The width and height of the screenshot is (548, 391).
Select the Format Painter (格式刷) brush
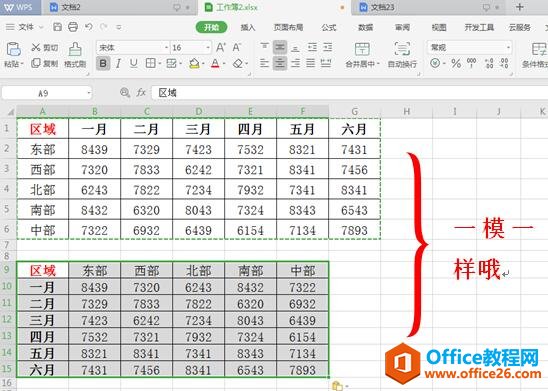point(75,50)
